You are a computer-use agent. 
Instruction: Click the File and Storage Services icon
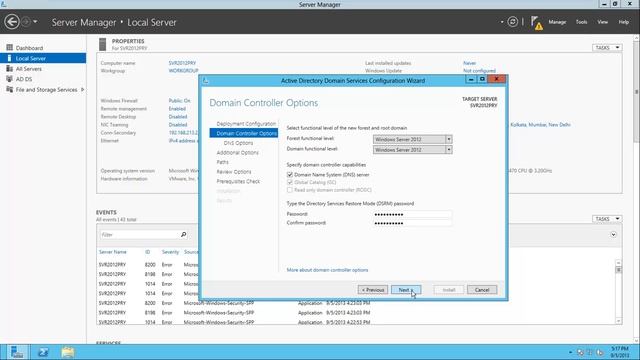[9, 89]
